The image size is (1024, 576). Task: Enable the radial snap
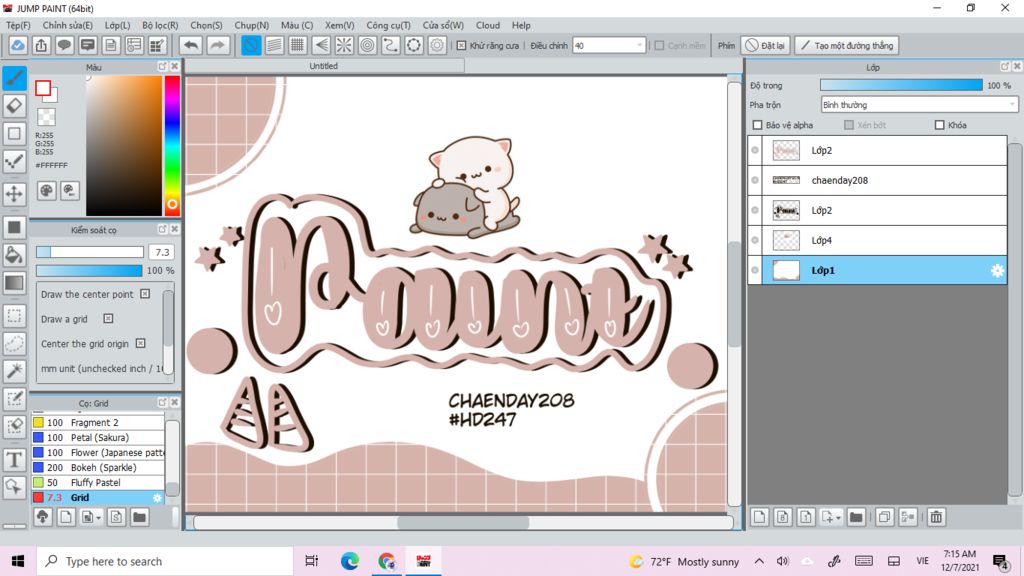click(x=344, y=46)
